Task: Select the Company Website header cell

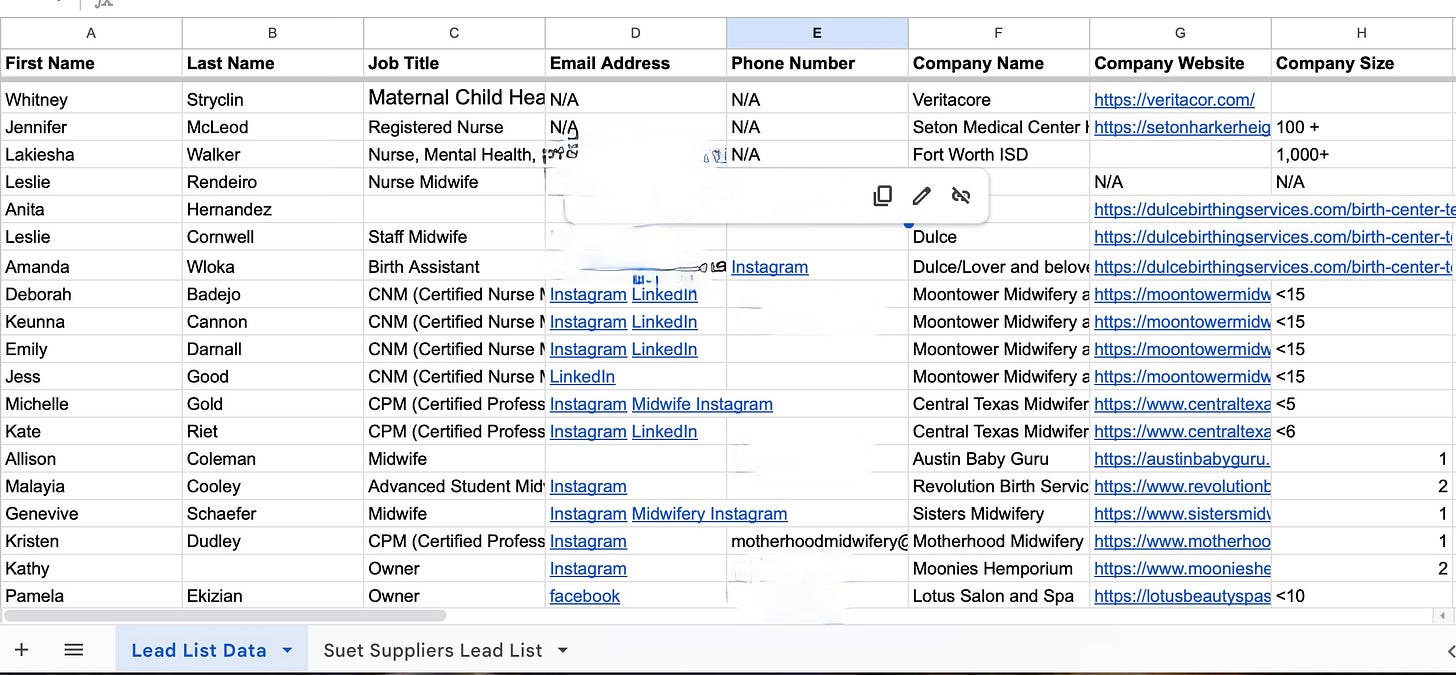Action: [1180, 63]
